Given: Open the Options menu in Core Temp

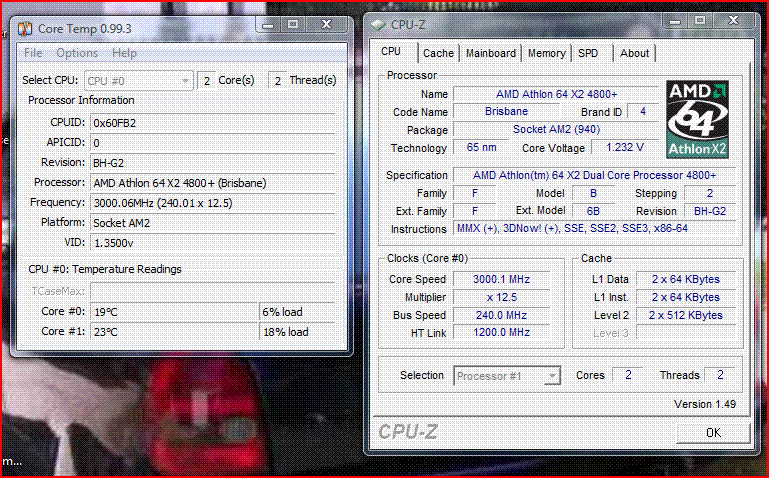Looking at the screenshot, I should [x=77, y=53].
